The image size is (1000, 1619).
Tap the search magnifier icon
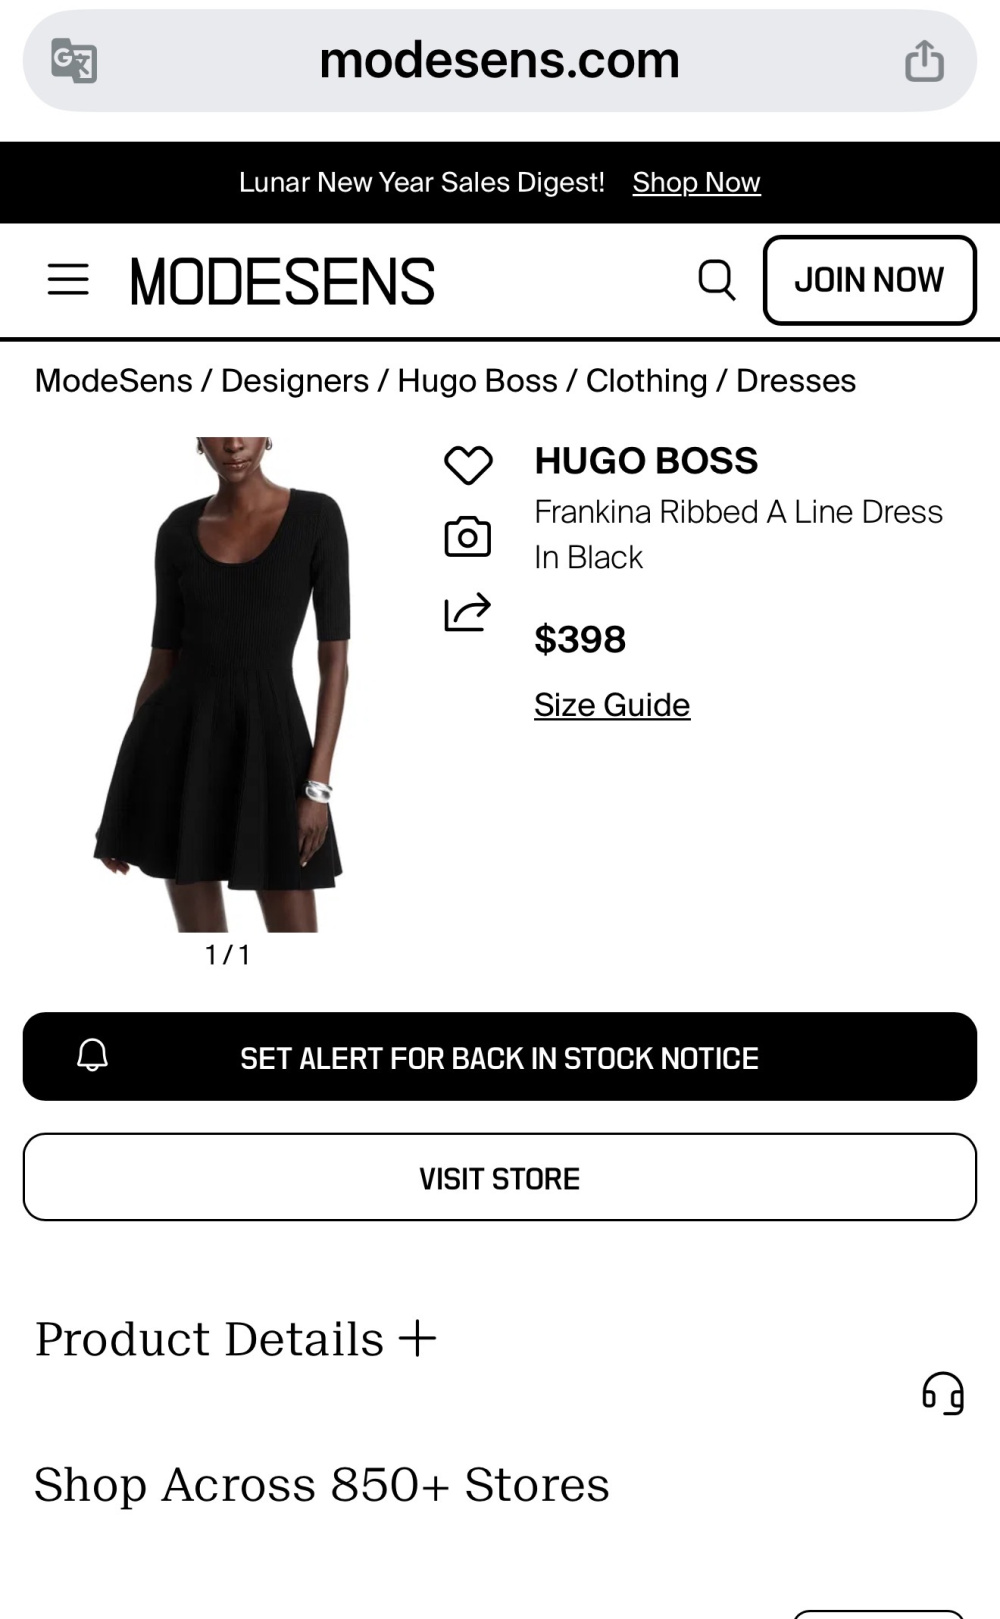pos(716,280)
